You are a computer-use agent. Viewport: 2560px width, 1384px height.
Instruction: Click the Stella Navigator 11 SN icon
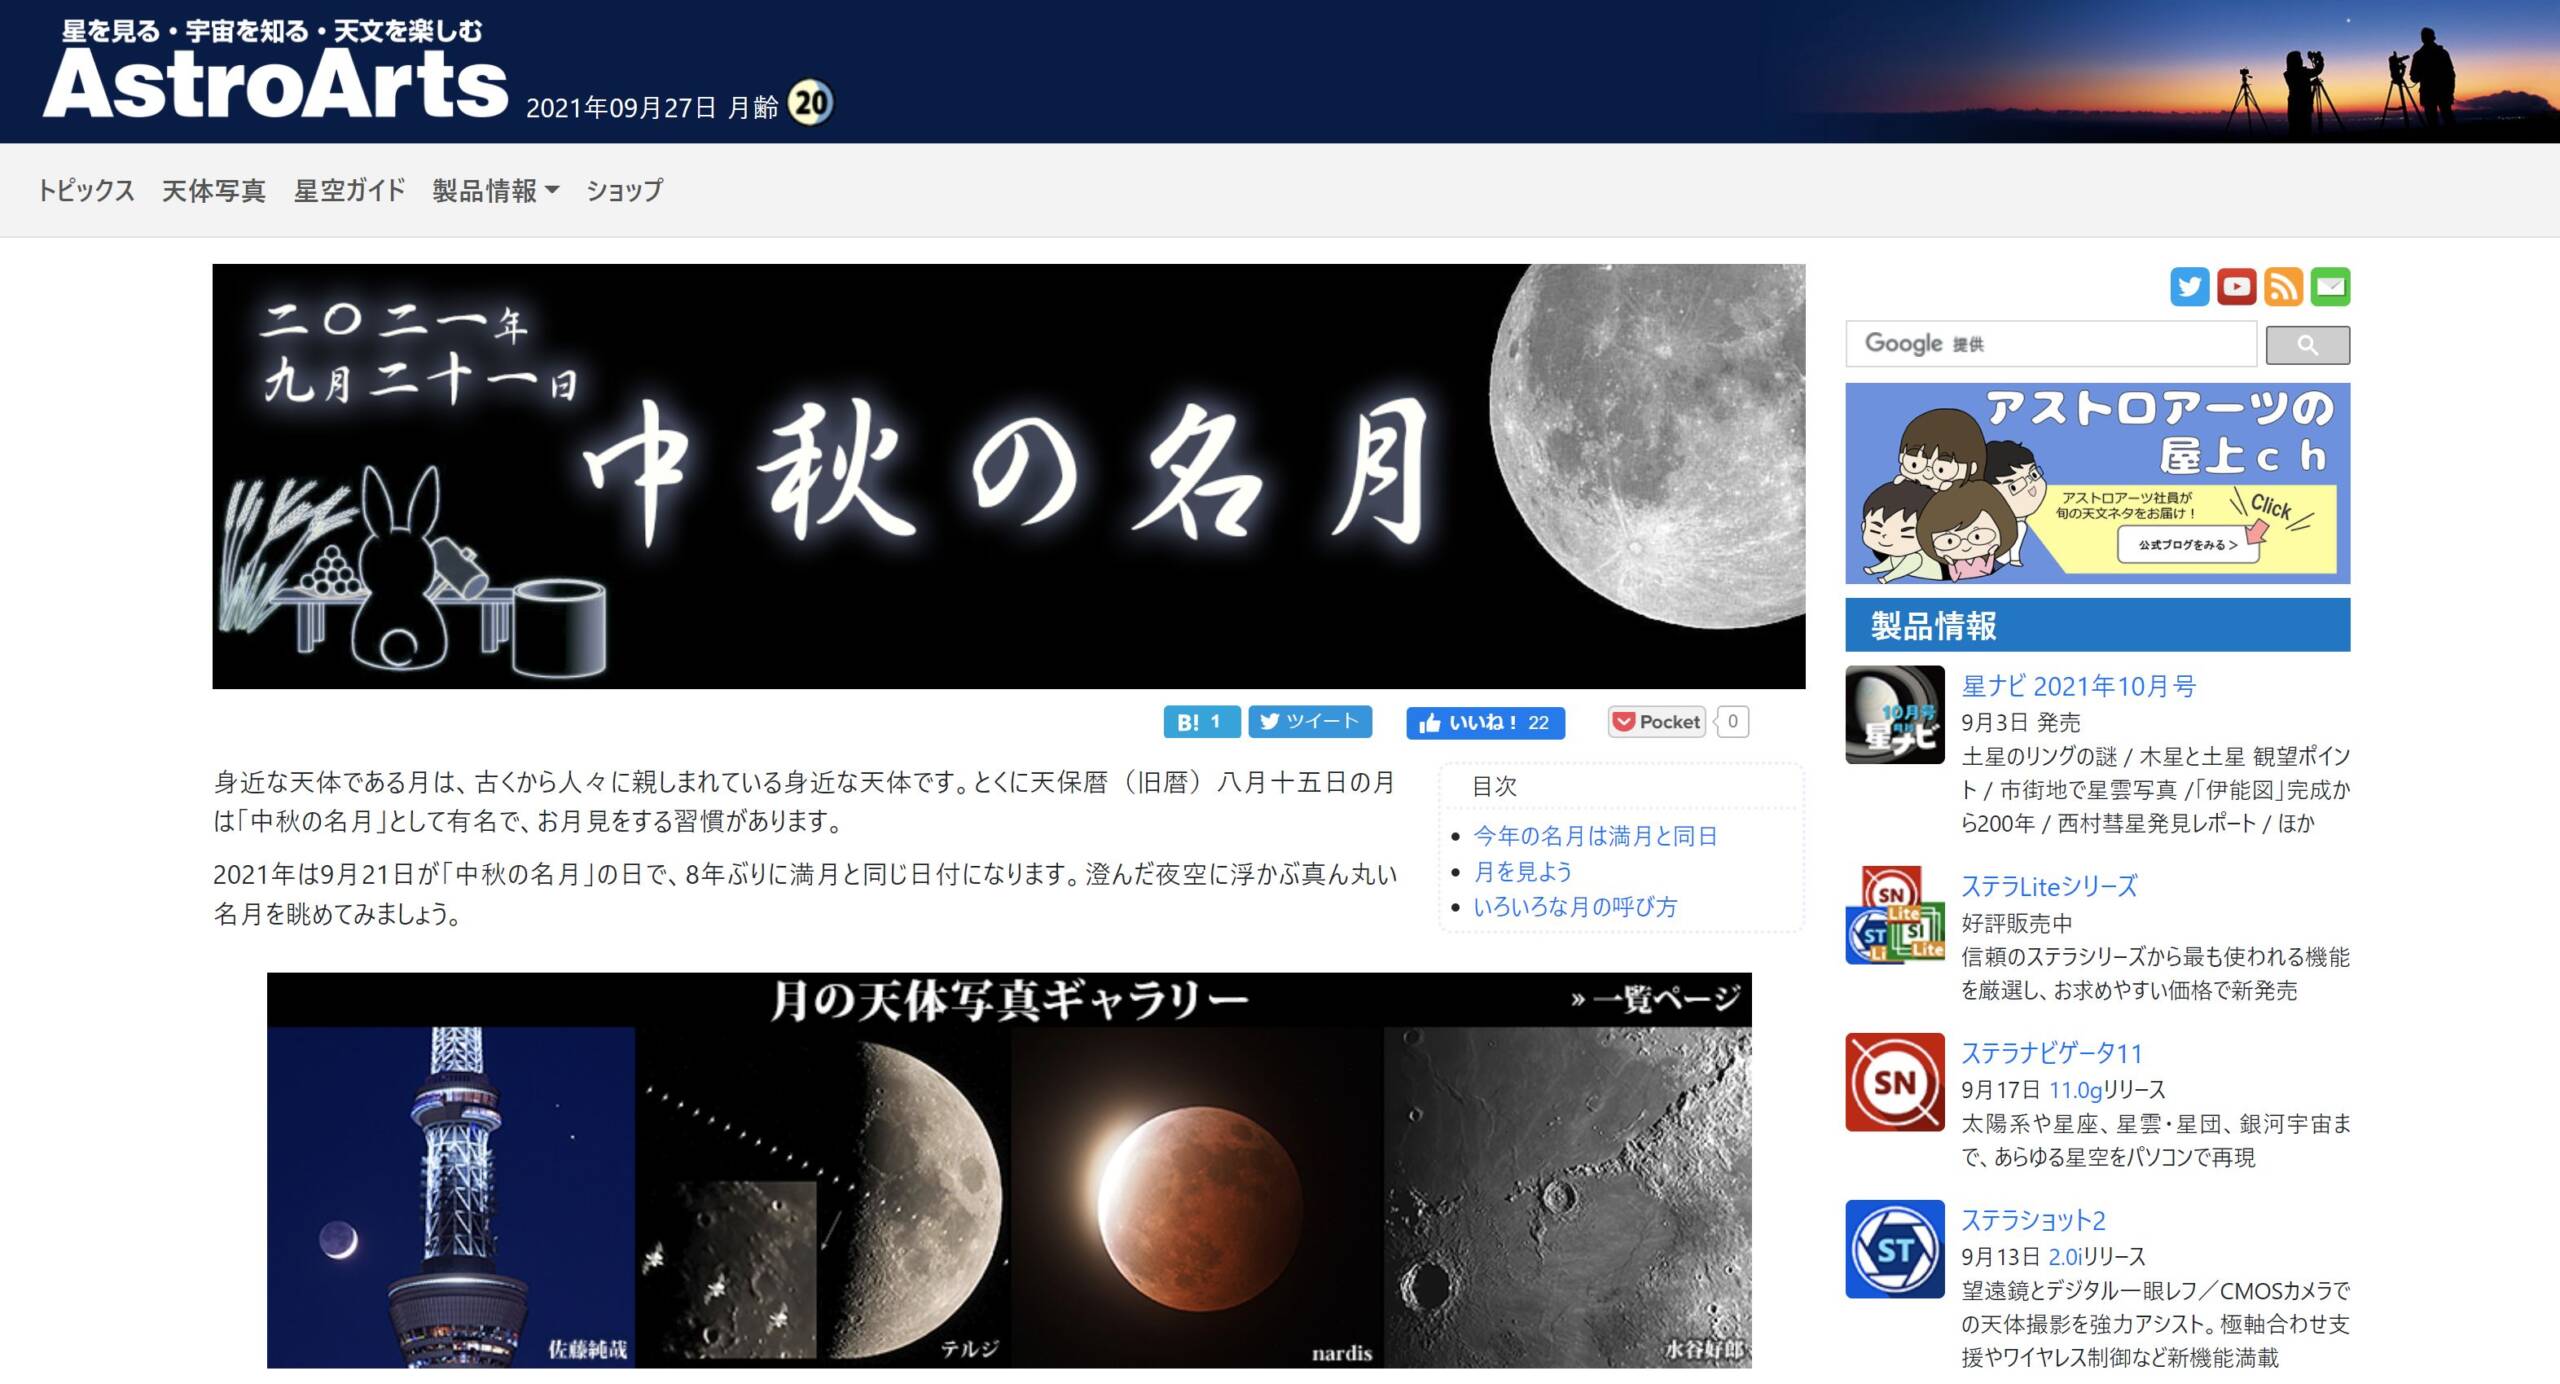1894,1082
